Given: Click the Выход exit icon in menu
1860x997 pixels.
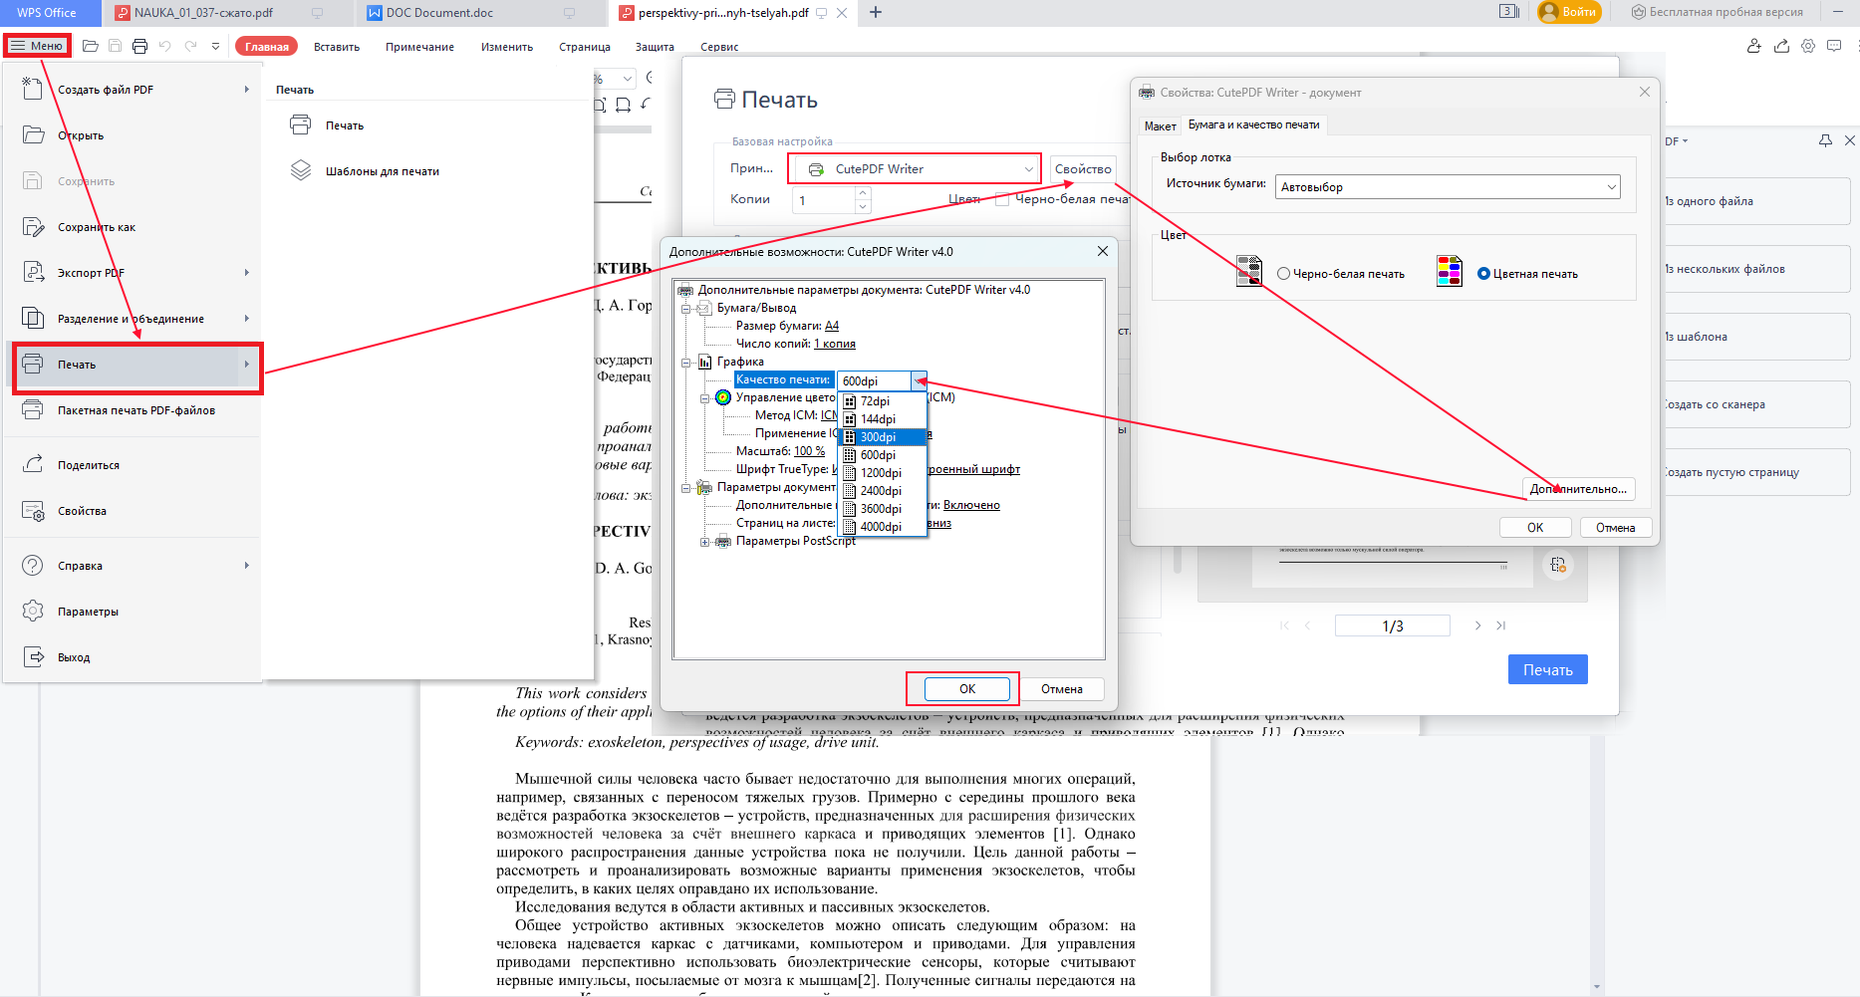Looking at the screenshot, I should tap(33, 657).
